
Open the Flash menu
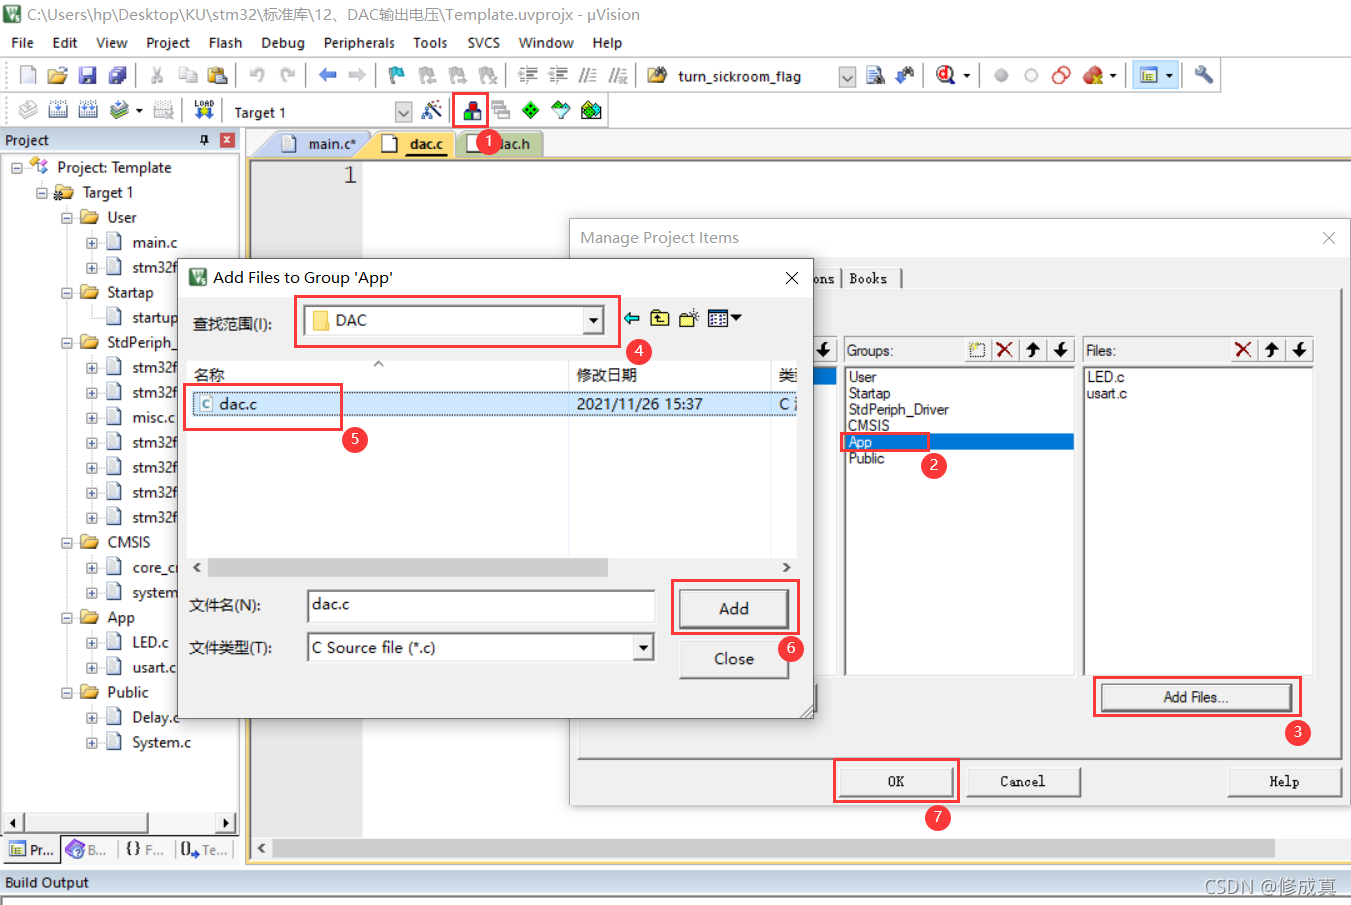pyautogui.click(x=225, y=43)
